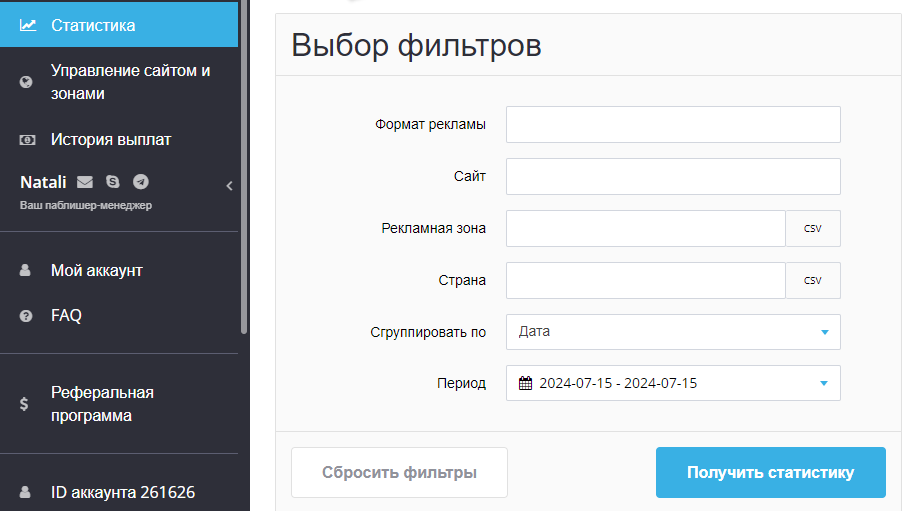Click CSV button next to Рекламная зона

[x=813, y=228]
